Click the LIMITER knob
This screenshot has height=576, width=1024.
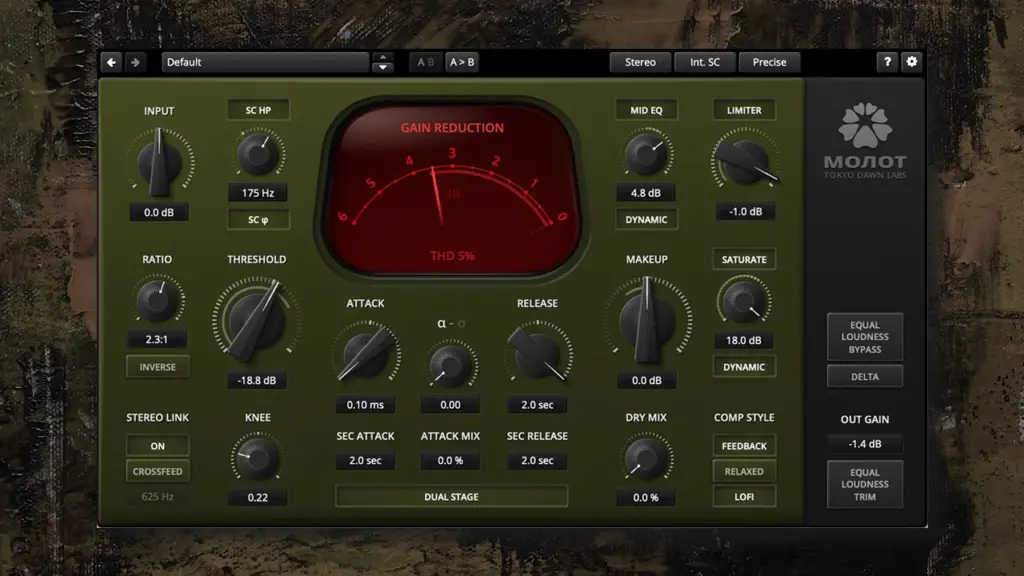point(744,161)
